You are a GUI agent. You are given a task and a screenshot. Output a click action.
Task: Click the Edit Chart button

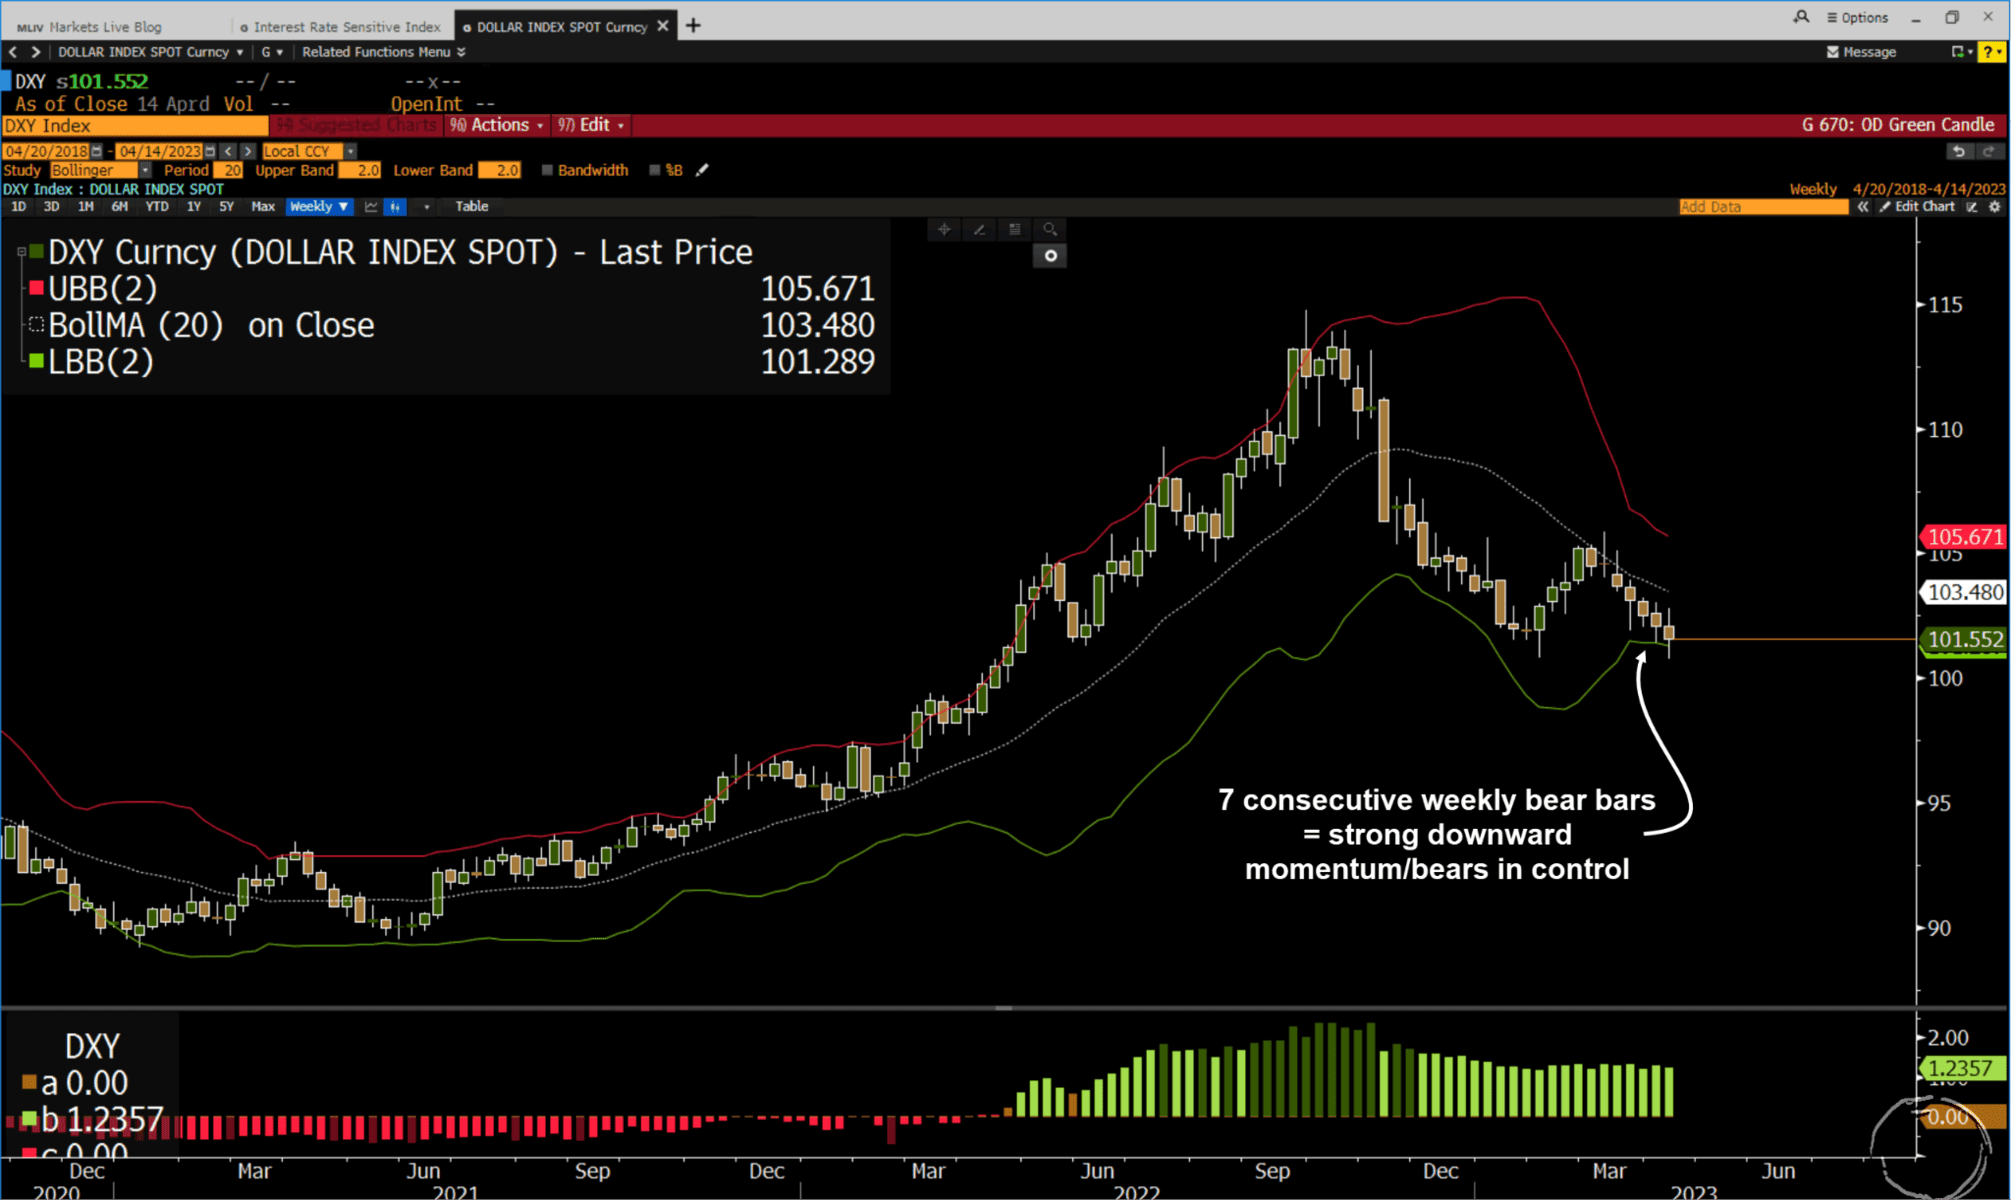pos(1917,207)
